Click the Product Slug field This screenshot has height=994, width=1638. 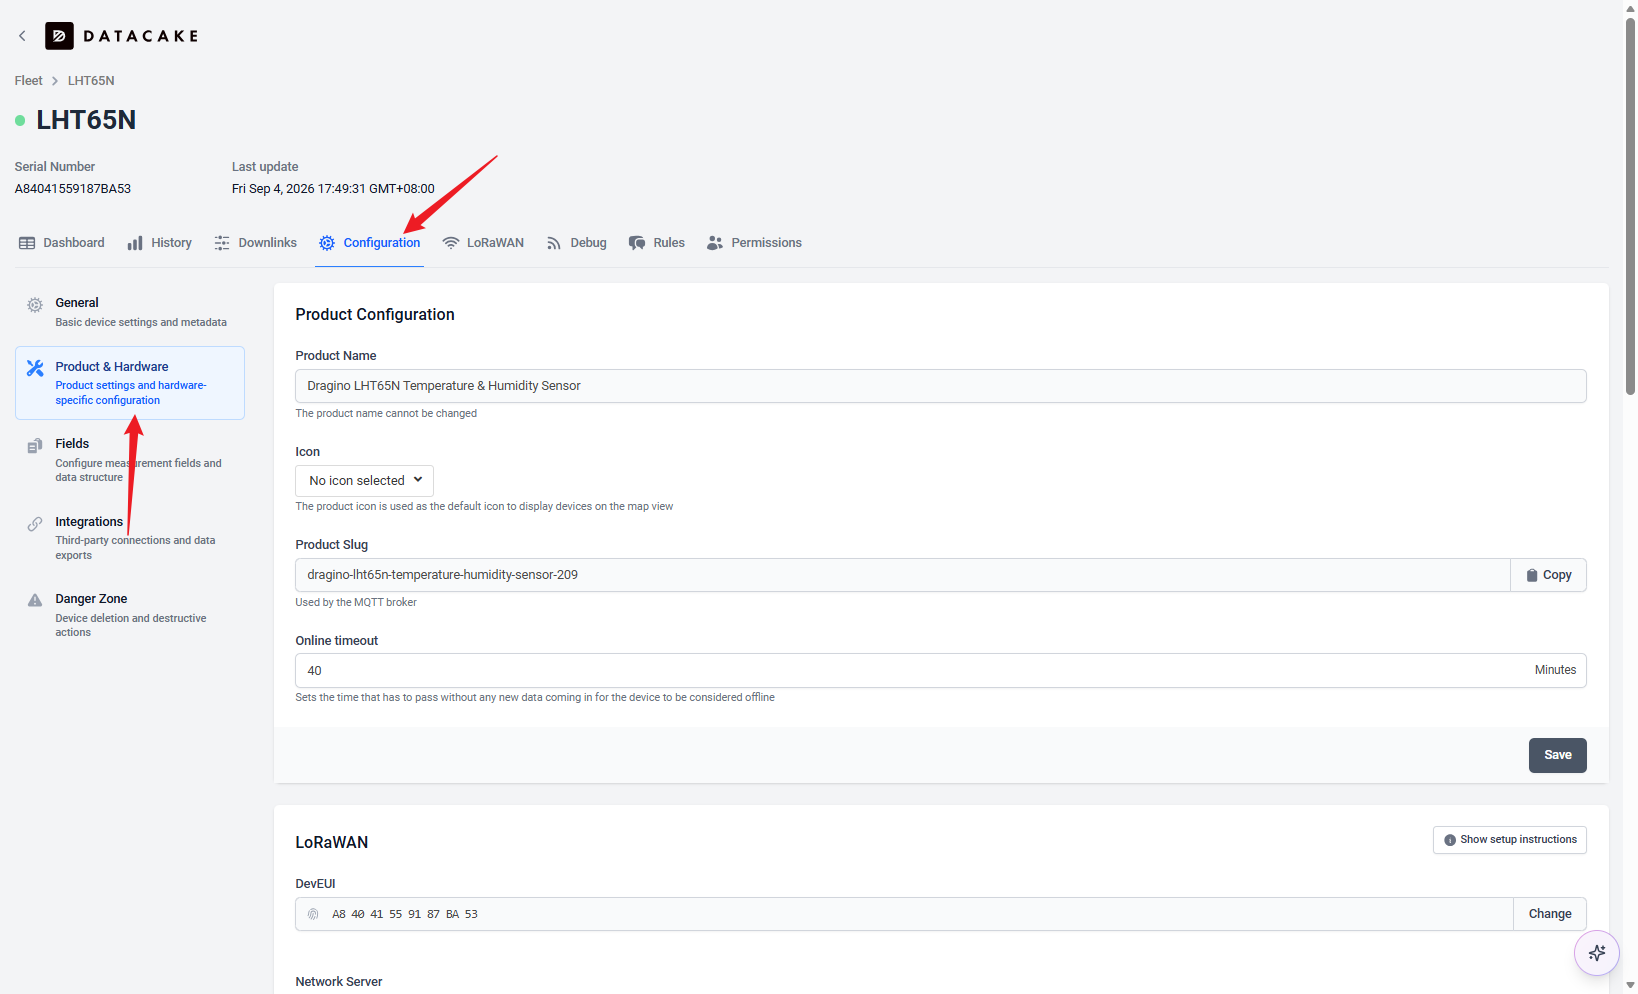(x=903, y=575)
